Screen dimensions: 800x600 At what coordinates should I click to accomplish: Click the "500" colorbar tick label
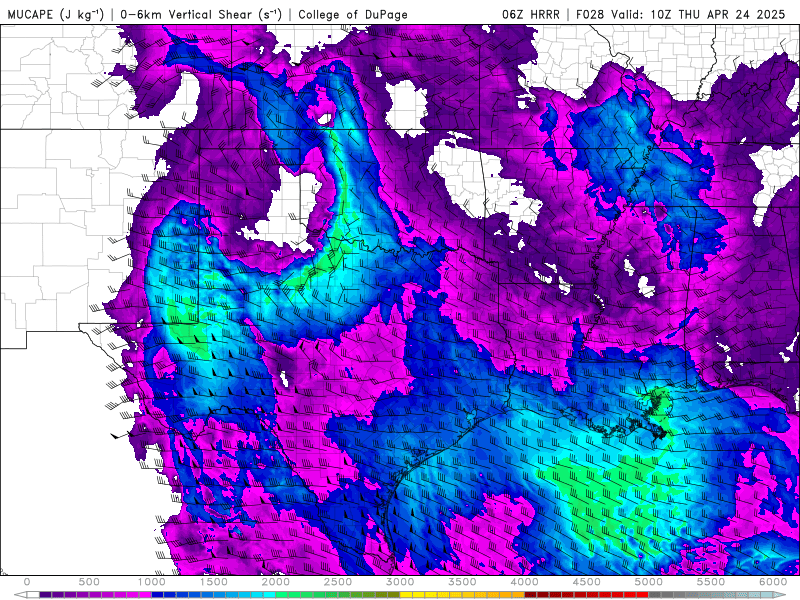click(x=89, y=582)
